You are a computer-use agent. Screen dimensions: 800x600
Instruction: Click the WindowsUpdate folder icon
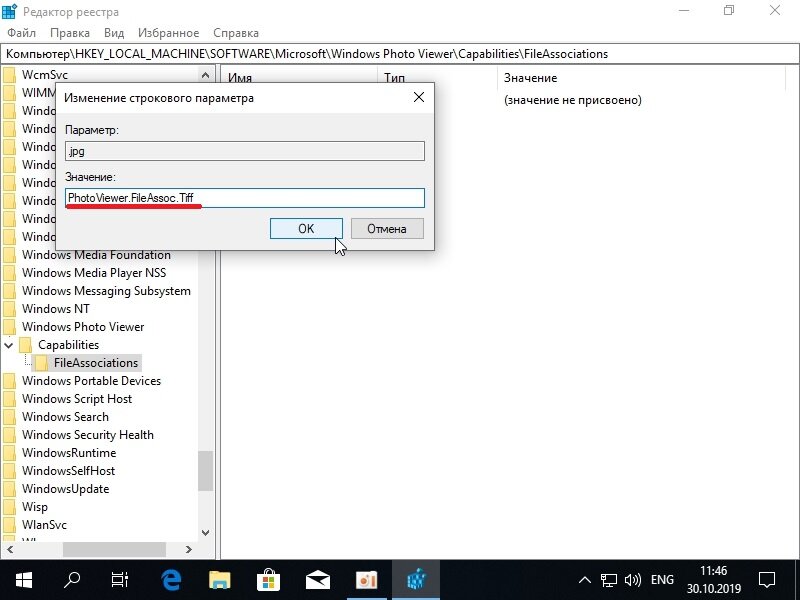pyautogui.click(x=9, y=489)
